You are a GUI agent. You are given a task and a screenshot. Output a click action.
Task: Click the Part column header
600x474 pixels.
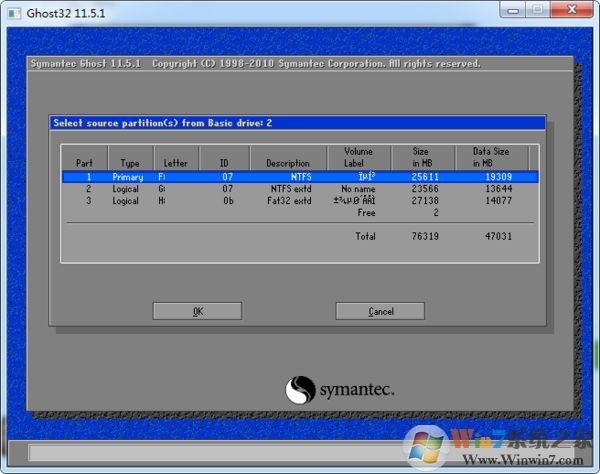[84, 163]
